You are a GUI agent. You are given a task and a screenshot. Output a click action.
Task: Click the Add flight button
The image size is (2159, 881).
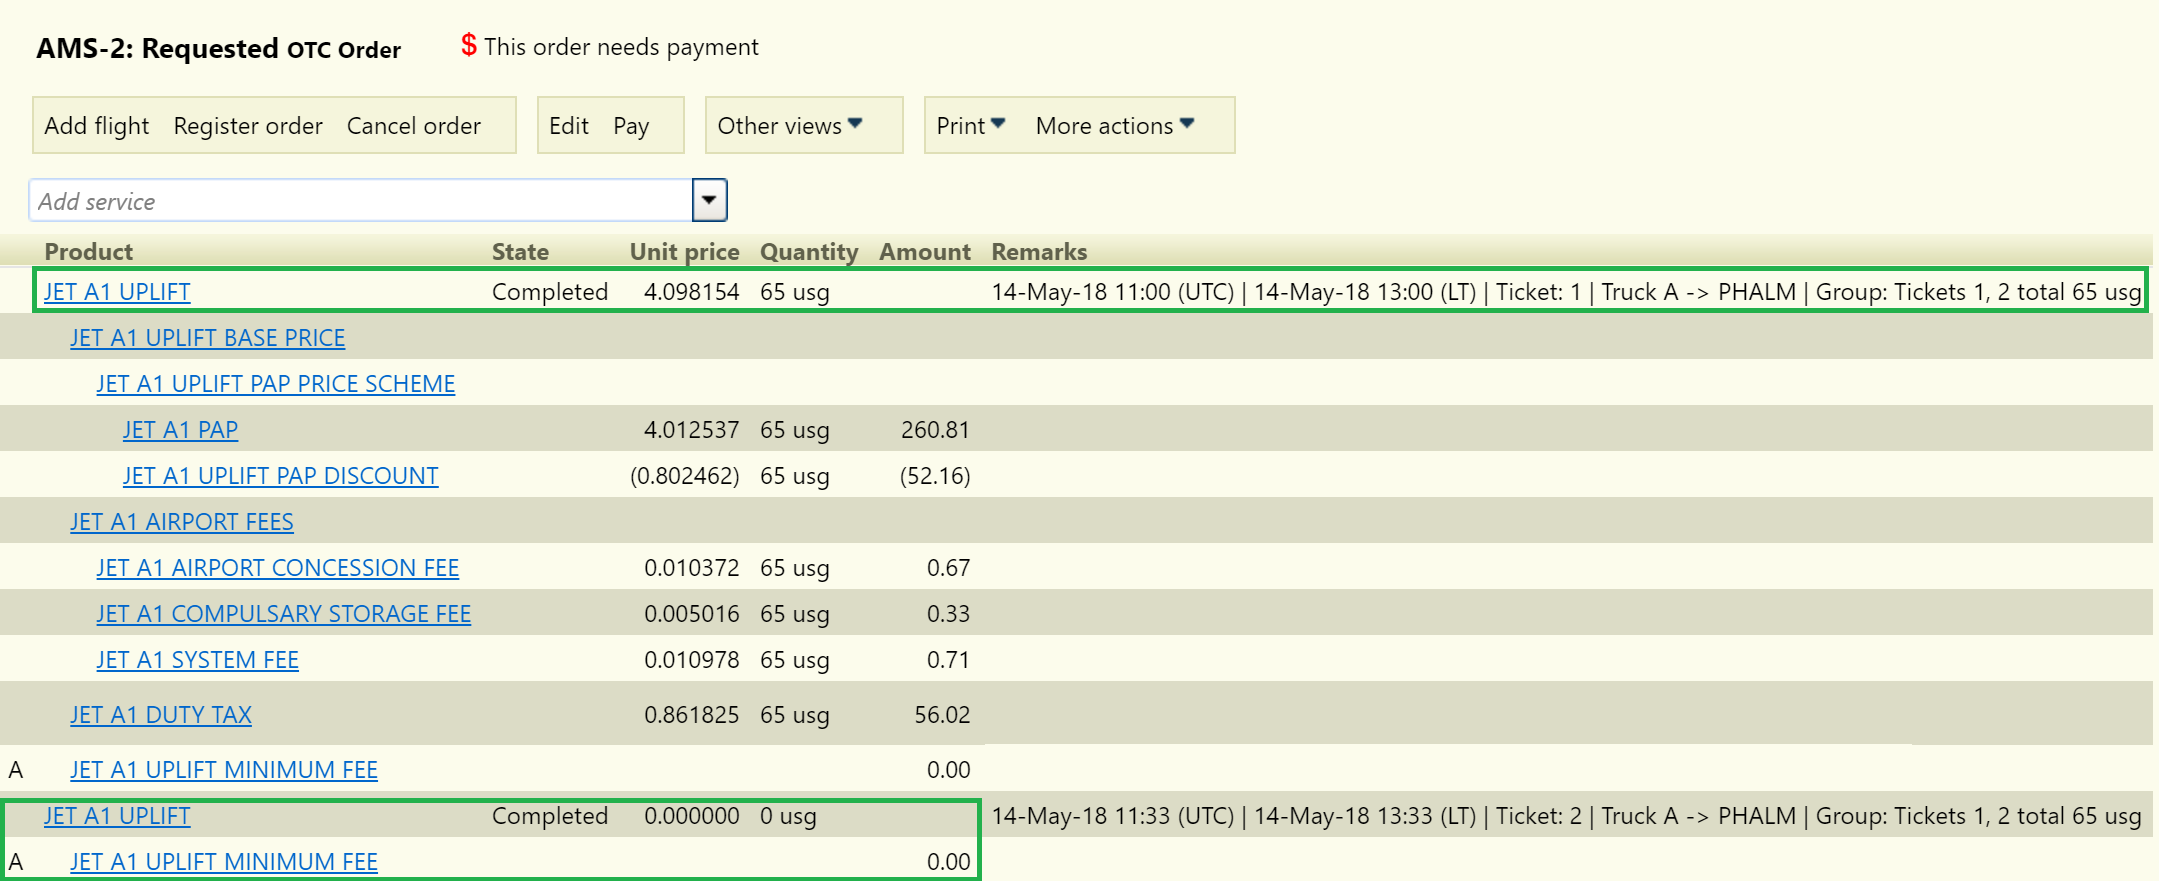(97, 126)
